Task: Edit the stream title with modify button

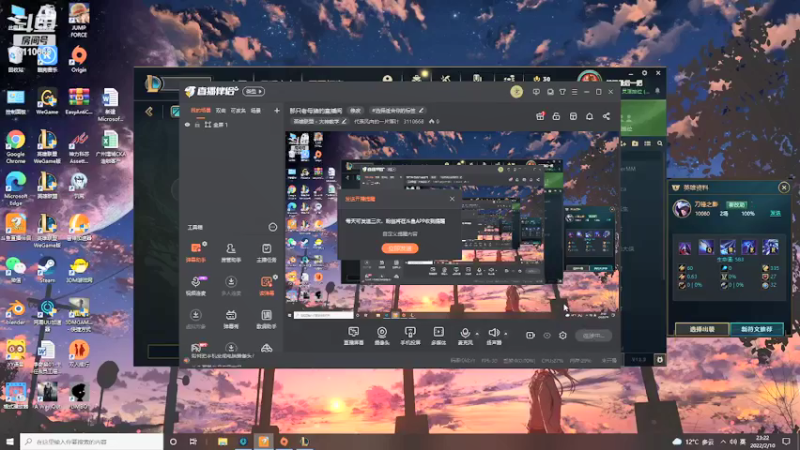Action: 355,111
